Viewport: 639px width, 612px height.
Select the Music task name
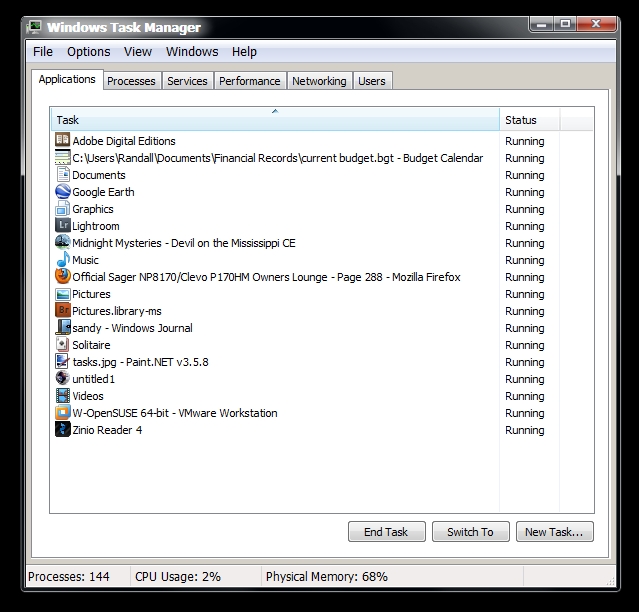pyautogui.click(x=86, y=260)
